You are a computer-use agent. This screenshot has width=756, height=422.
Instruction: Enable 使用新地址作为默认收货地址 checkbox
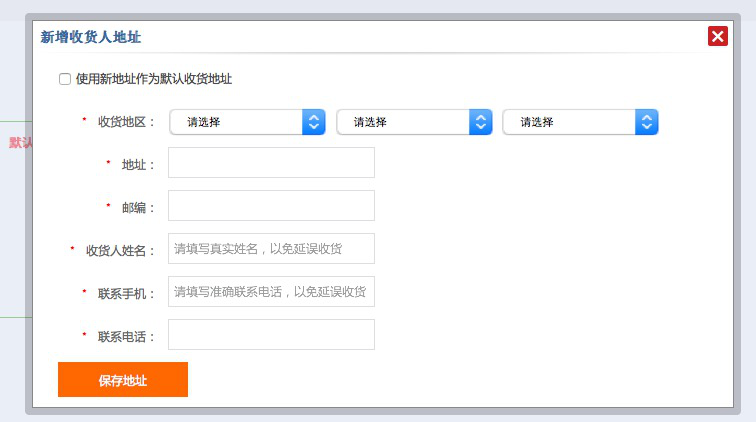tap(65, 79)
